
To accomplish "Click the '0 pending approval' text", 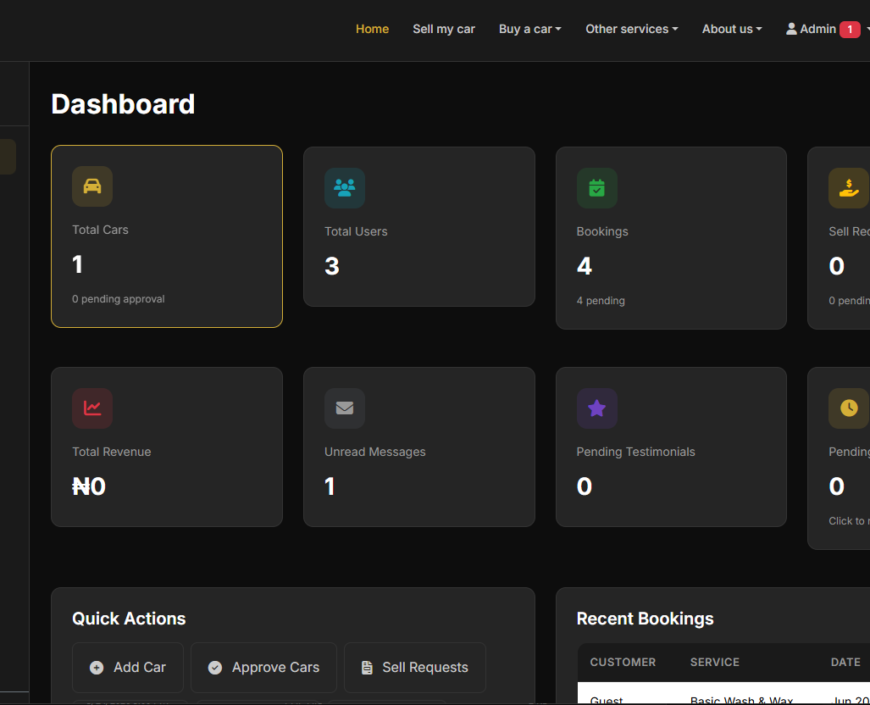I will [x=118, y=299].
